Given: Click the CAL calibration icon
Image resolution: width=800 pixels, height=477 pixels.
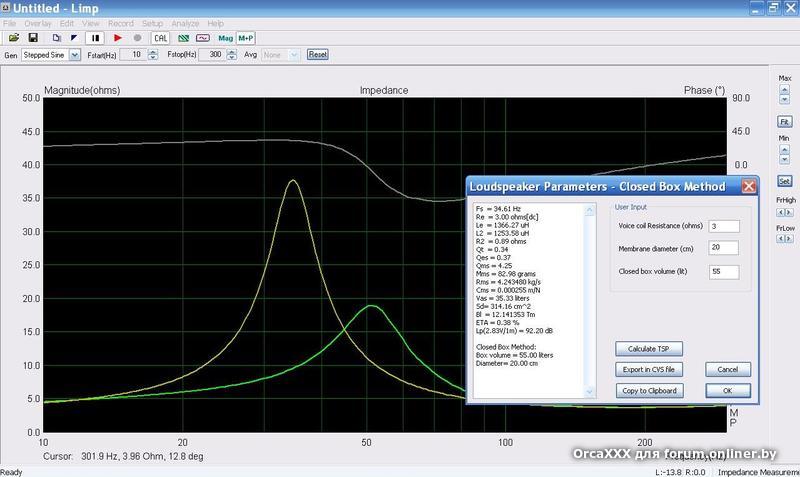Looking at the screenshot, I should pos(160,38).
